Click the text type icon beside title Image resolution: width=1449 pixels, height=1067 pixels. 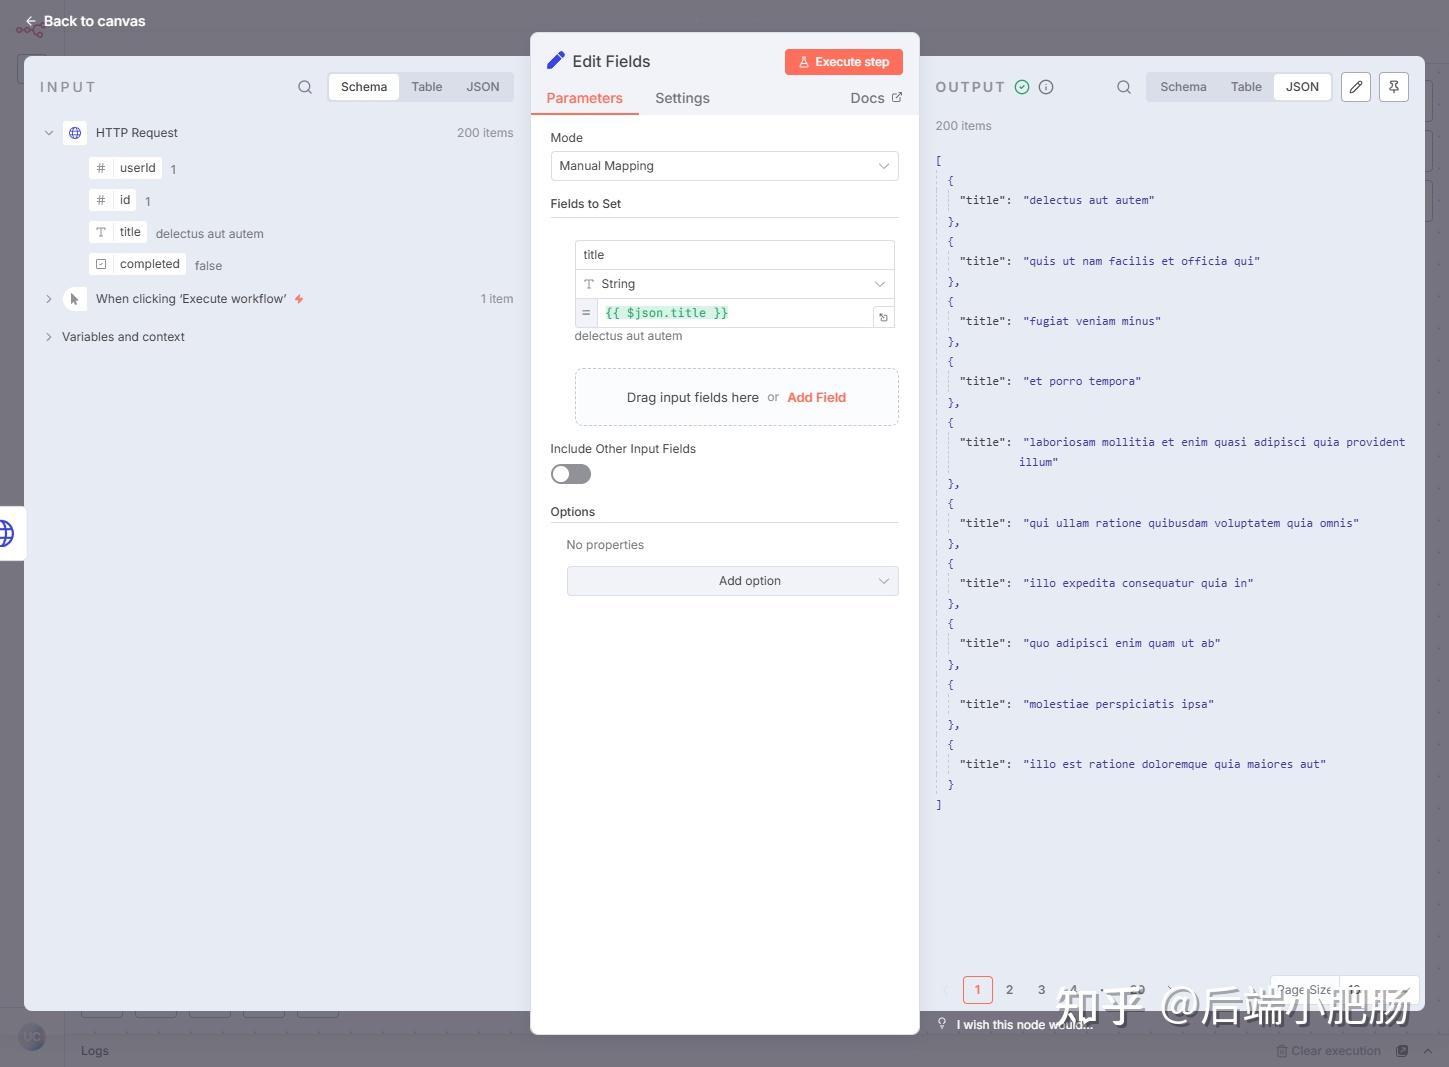[x=101, y=232]
